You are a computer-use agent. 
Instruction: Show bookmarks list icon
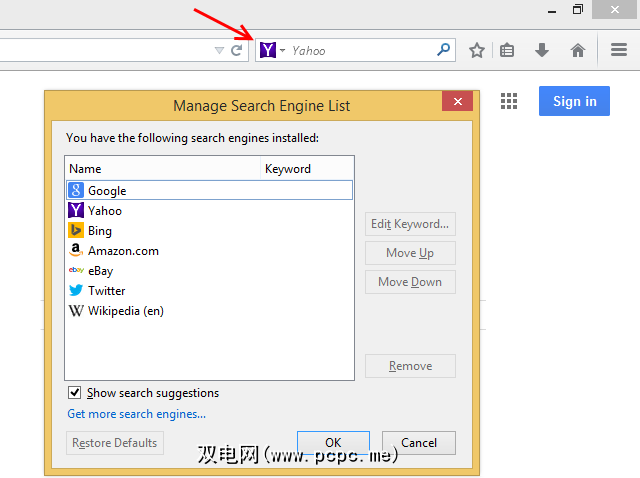[507, 50]
